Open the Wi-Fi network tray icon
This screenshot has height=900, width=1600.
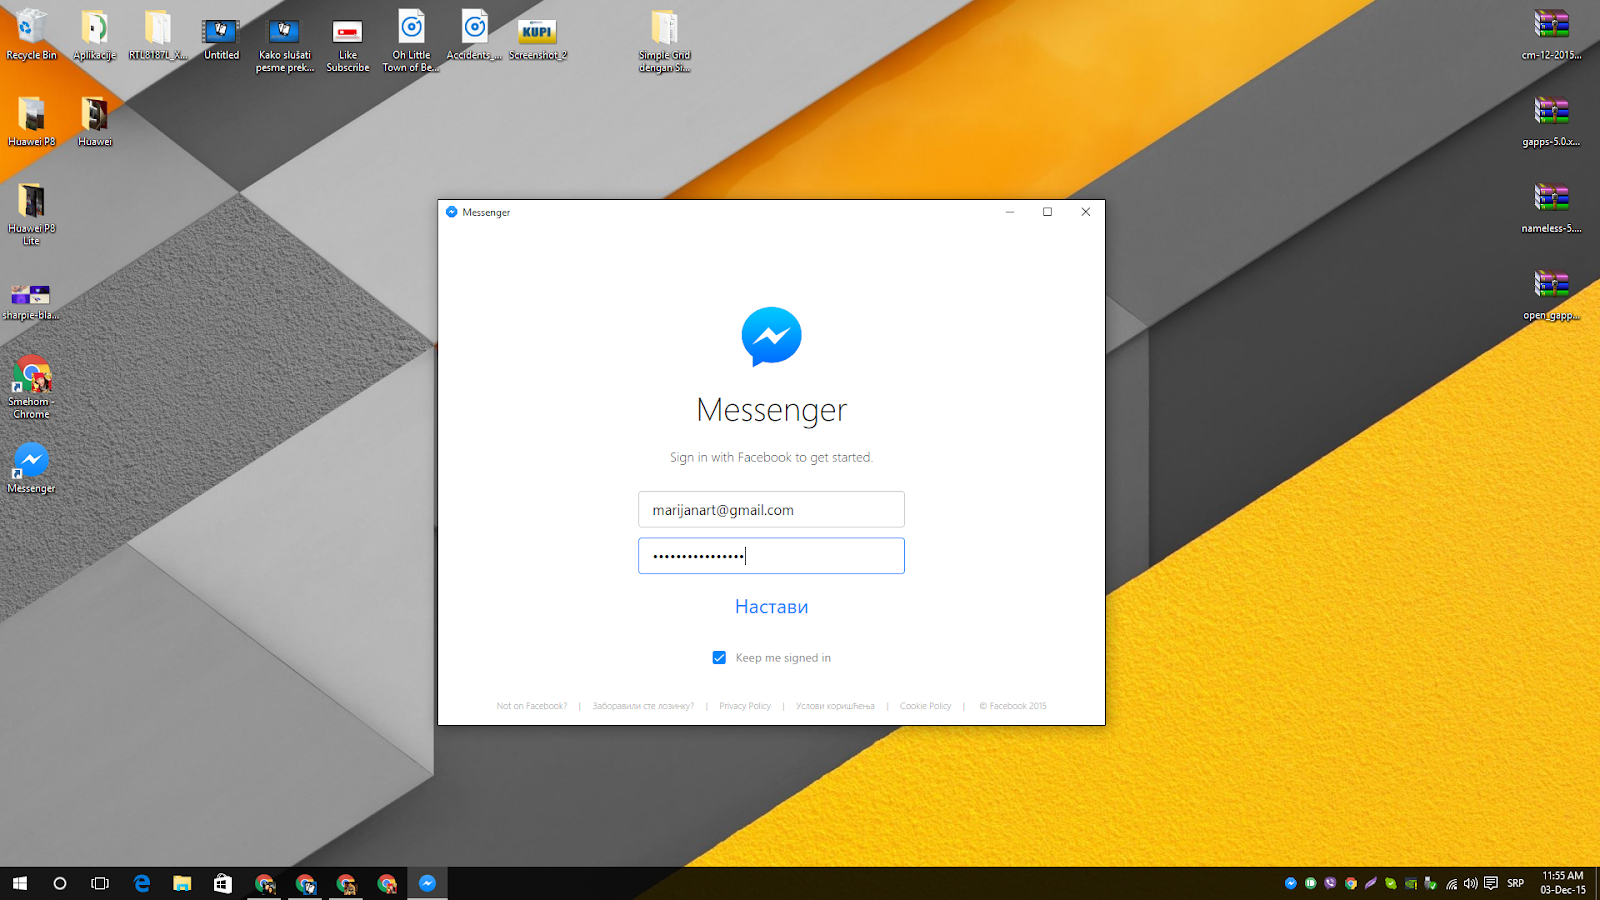1451,883
